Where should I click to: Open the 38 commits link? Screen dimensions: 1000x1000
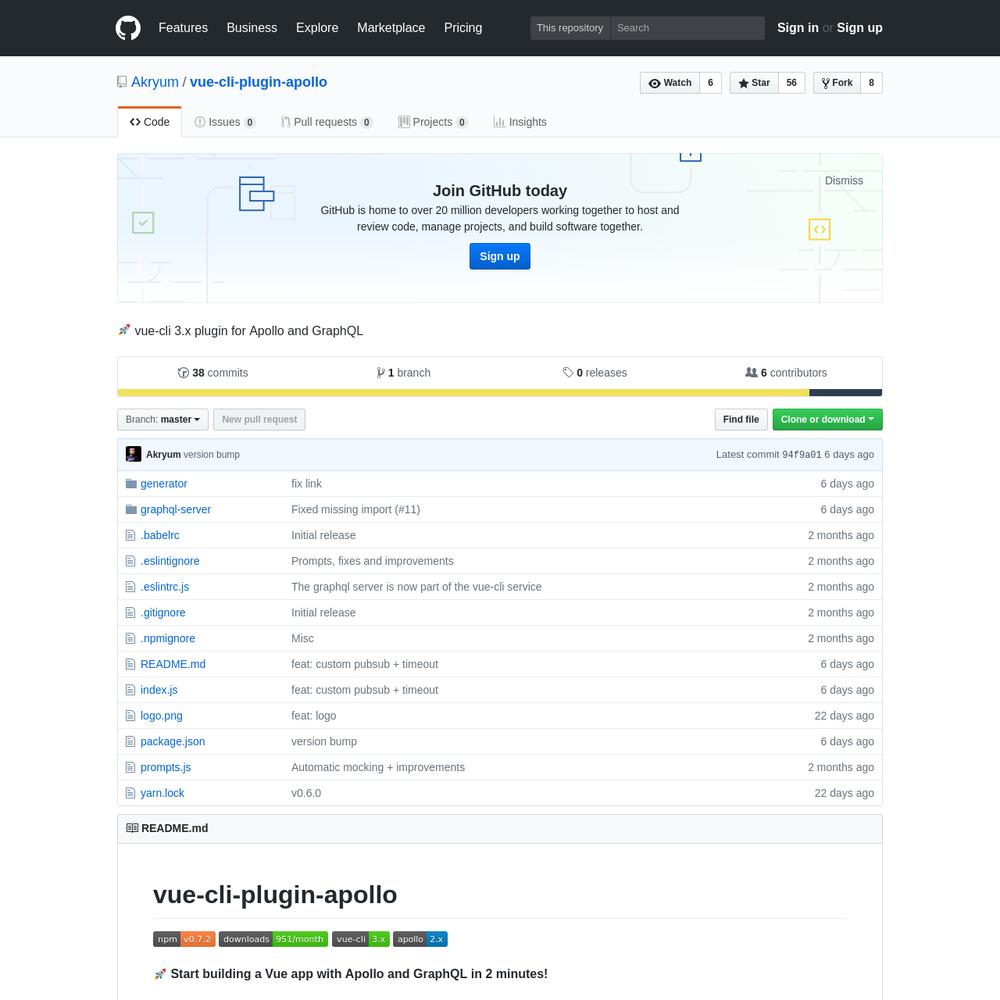click(x=213, y=372)
